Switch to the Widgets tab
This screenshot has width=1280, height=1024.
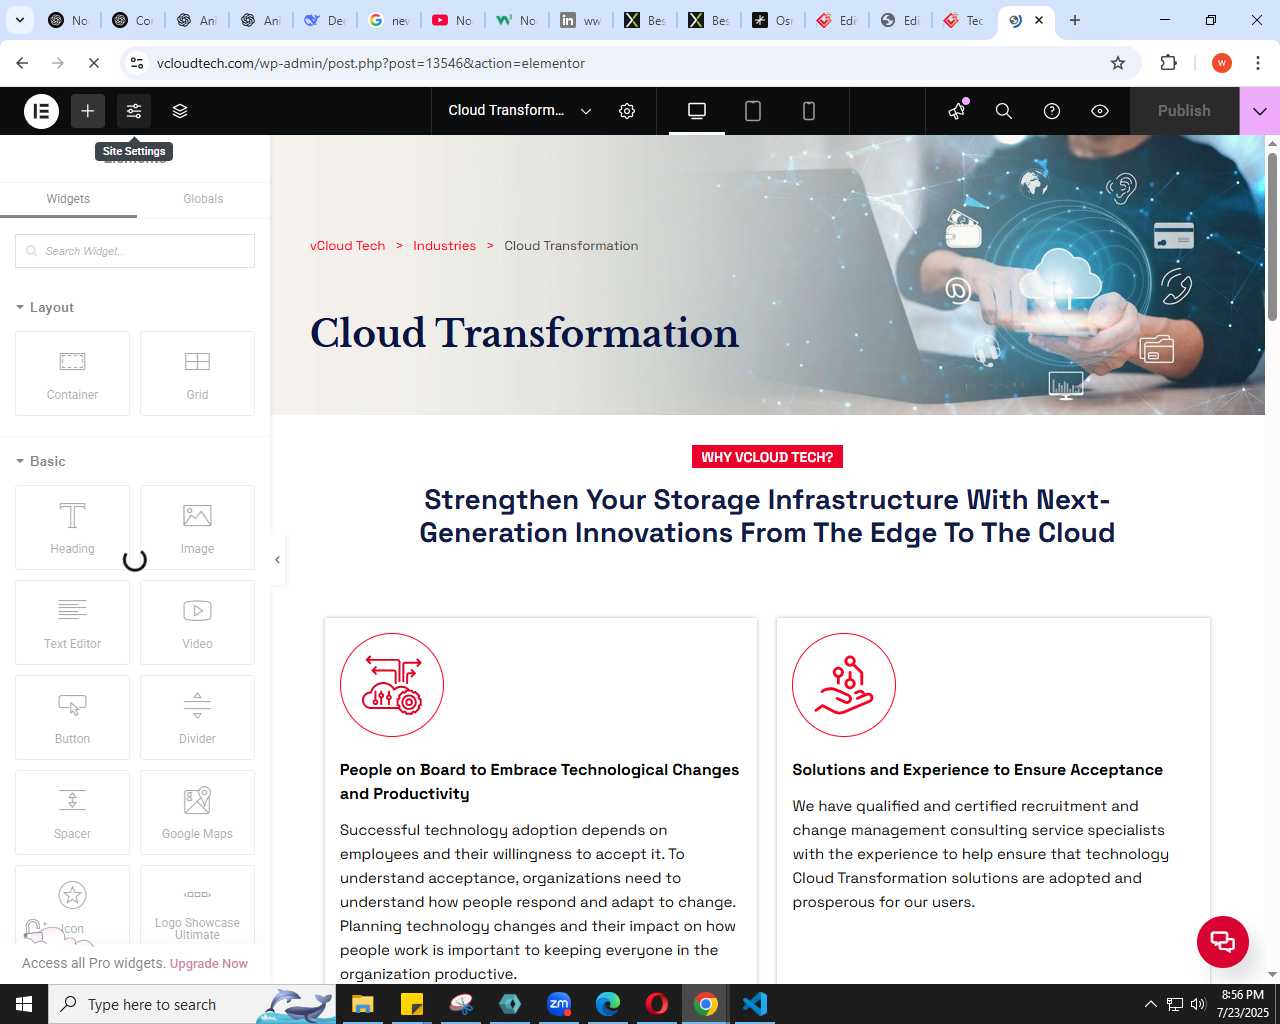click(68, 199)
